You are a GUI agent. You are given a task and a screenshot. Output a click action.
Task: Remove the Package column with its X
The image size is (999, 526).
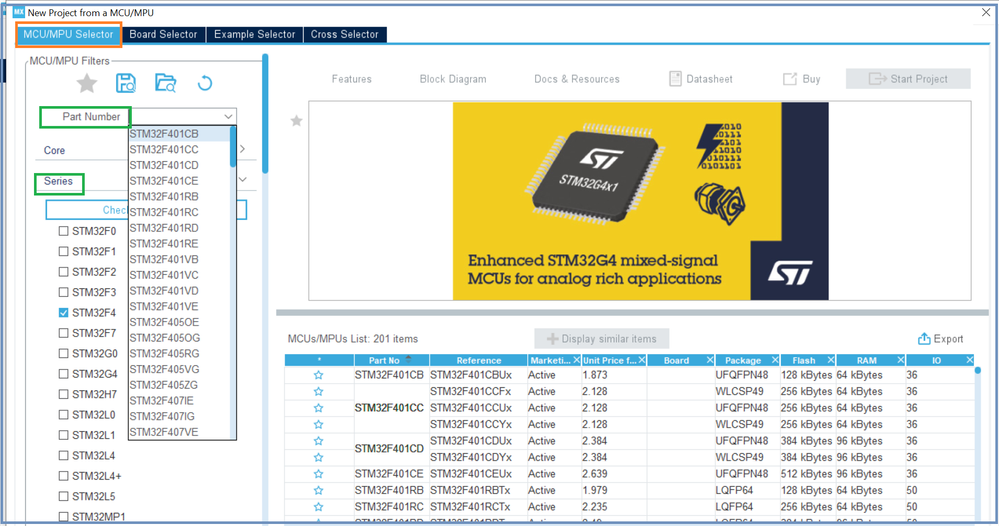point(775,360)
